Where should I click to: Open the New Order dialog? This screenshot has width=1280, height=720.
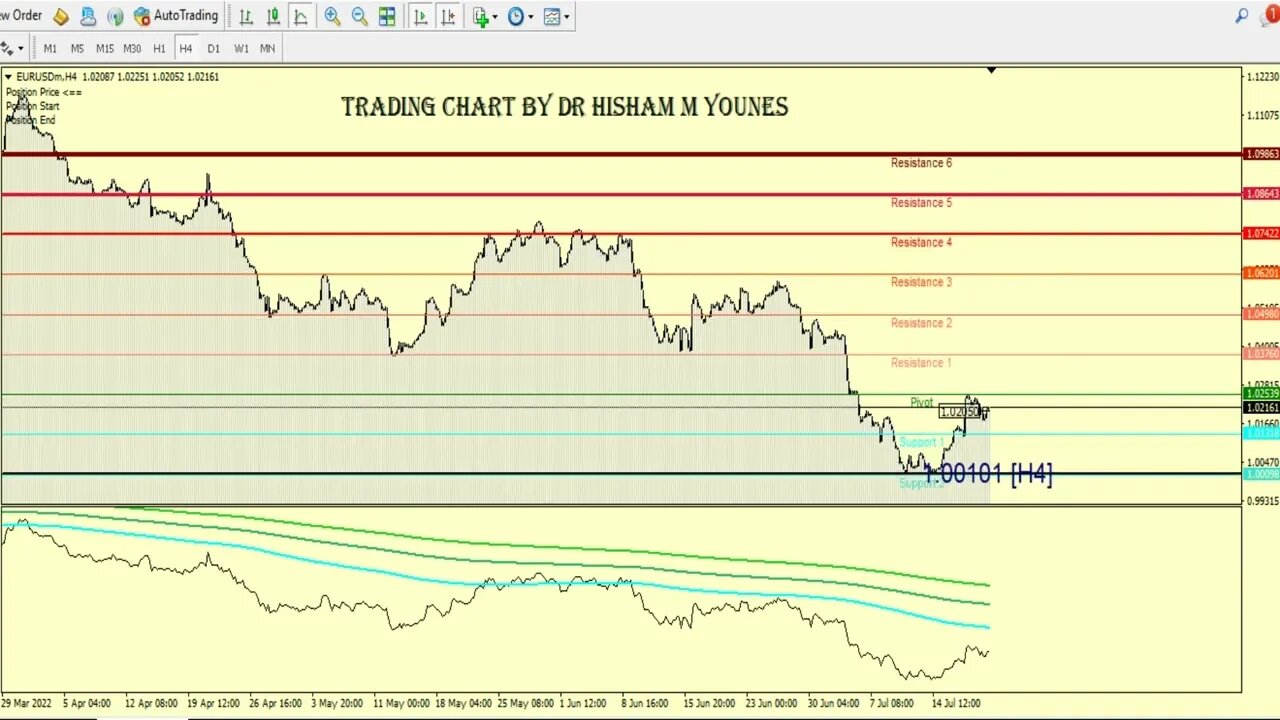(x=20, y=15)
